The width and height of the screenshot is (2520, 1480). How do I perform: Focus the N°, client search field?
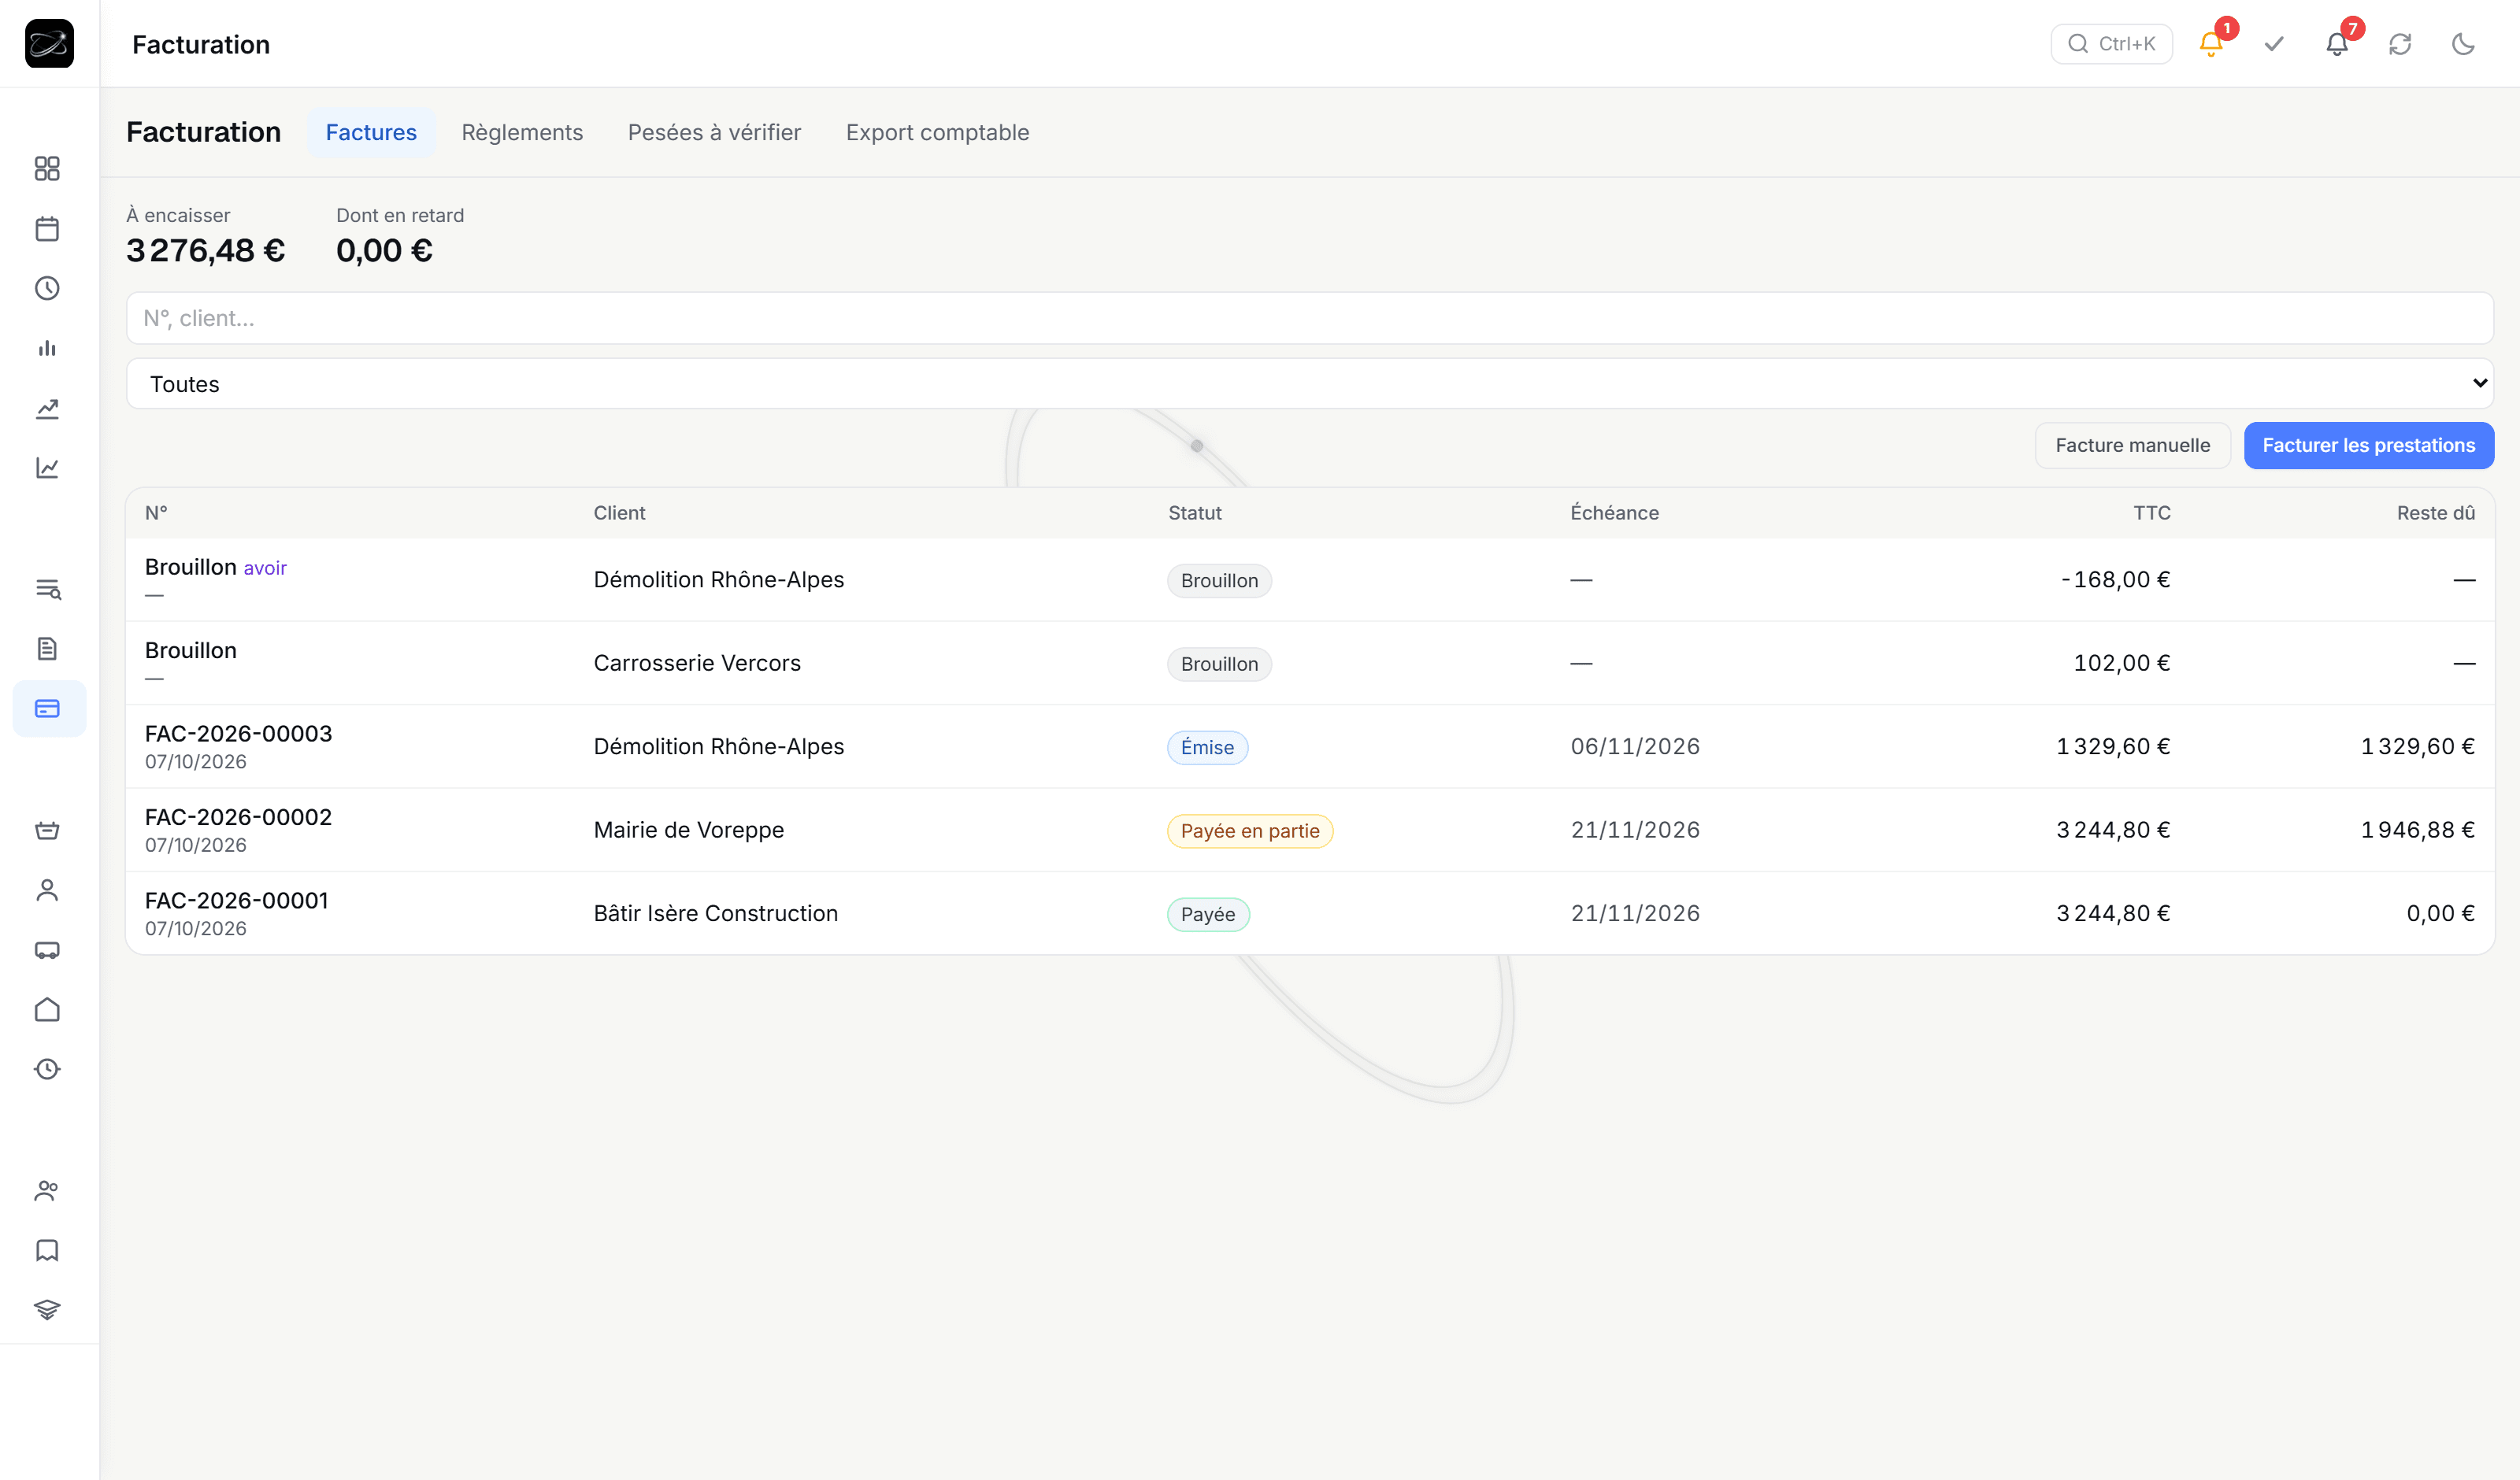click(1310, 318)
